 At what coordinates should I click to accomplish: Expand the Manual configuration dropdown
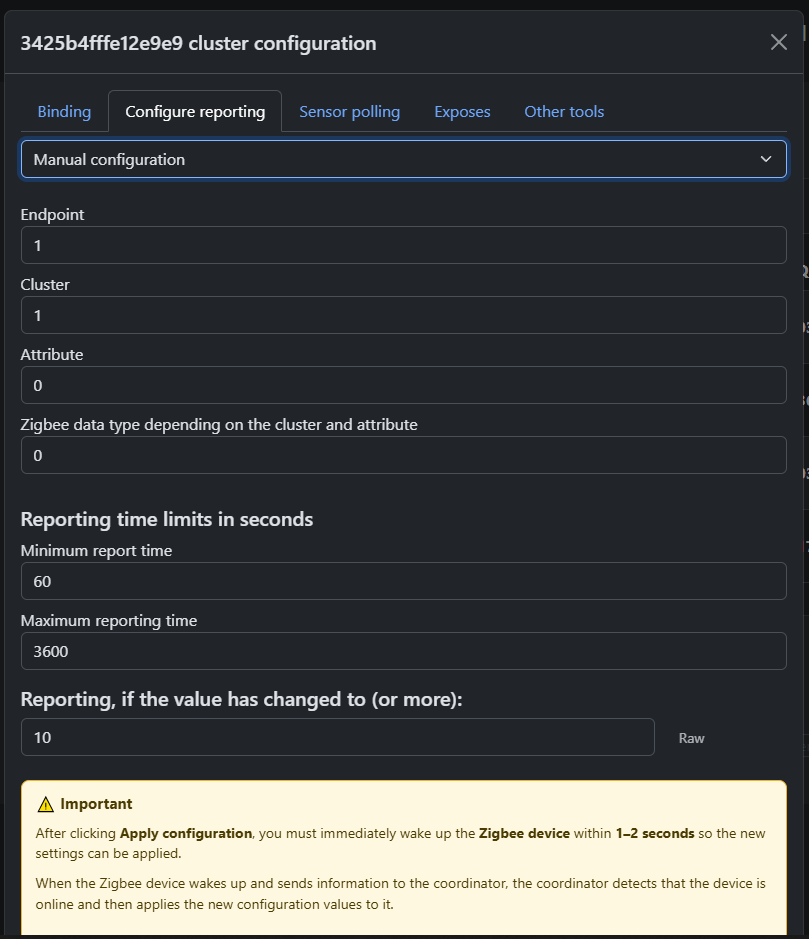(x=403, y=159)
